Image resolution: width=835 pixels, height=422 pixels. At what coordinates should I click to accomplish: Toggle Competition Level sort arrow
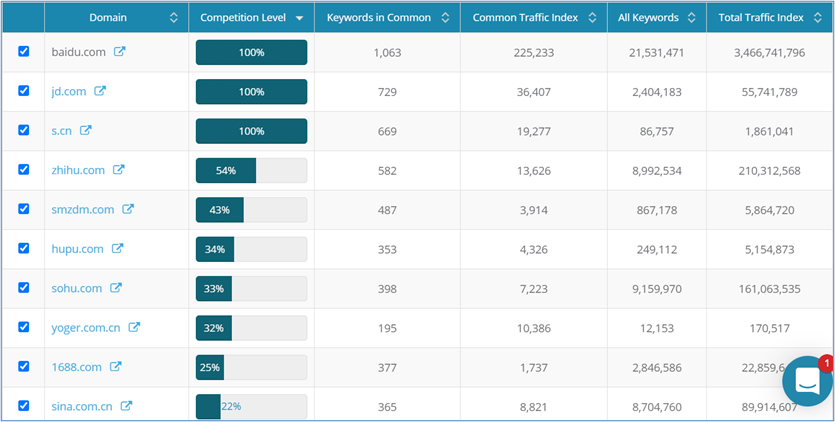point(299,18)
